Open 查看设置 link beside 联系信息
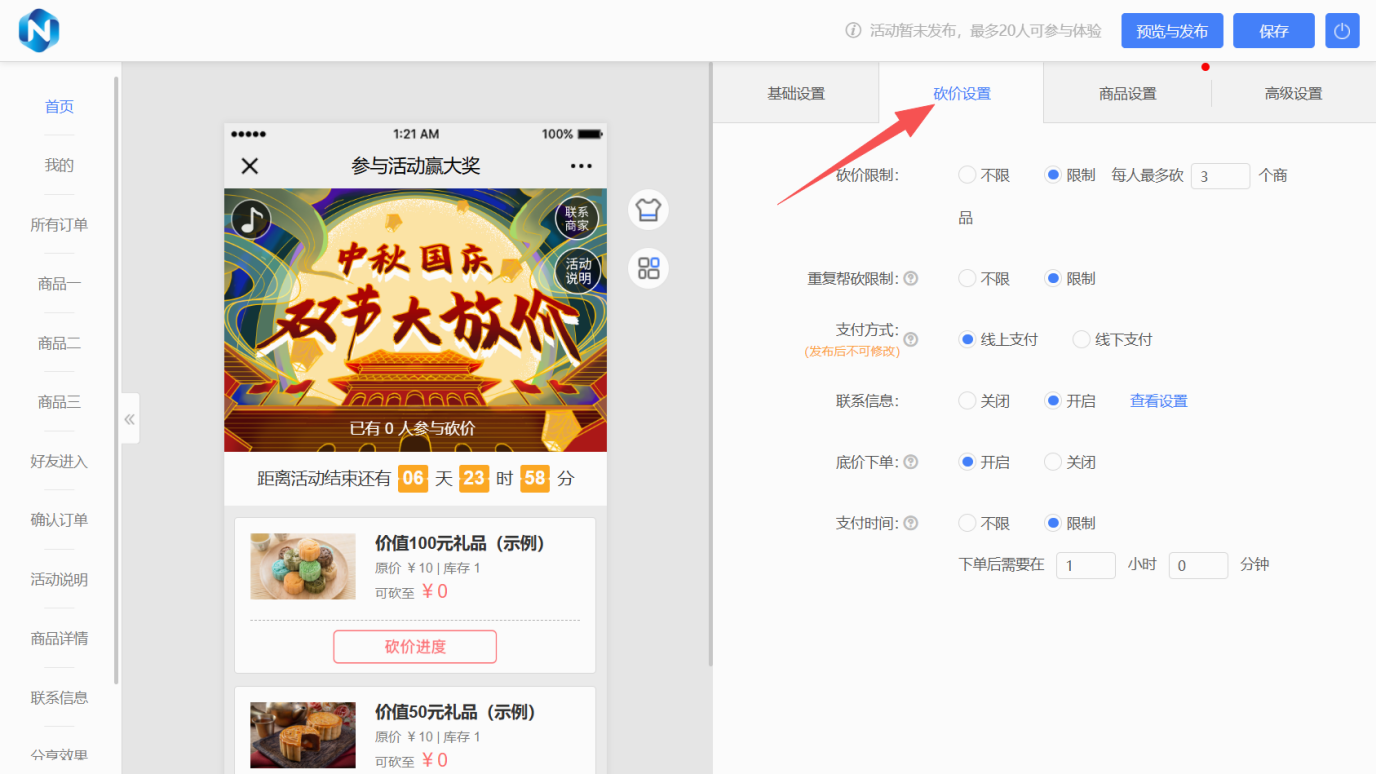Viewport: 1376px width, 774px height. pyautogui.click(x=1157, y=400)
